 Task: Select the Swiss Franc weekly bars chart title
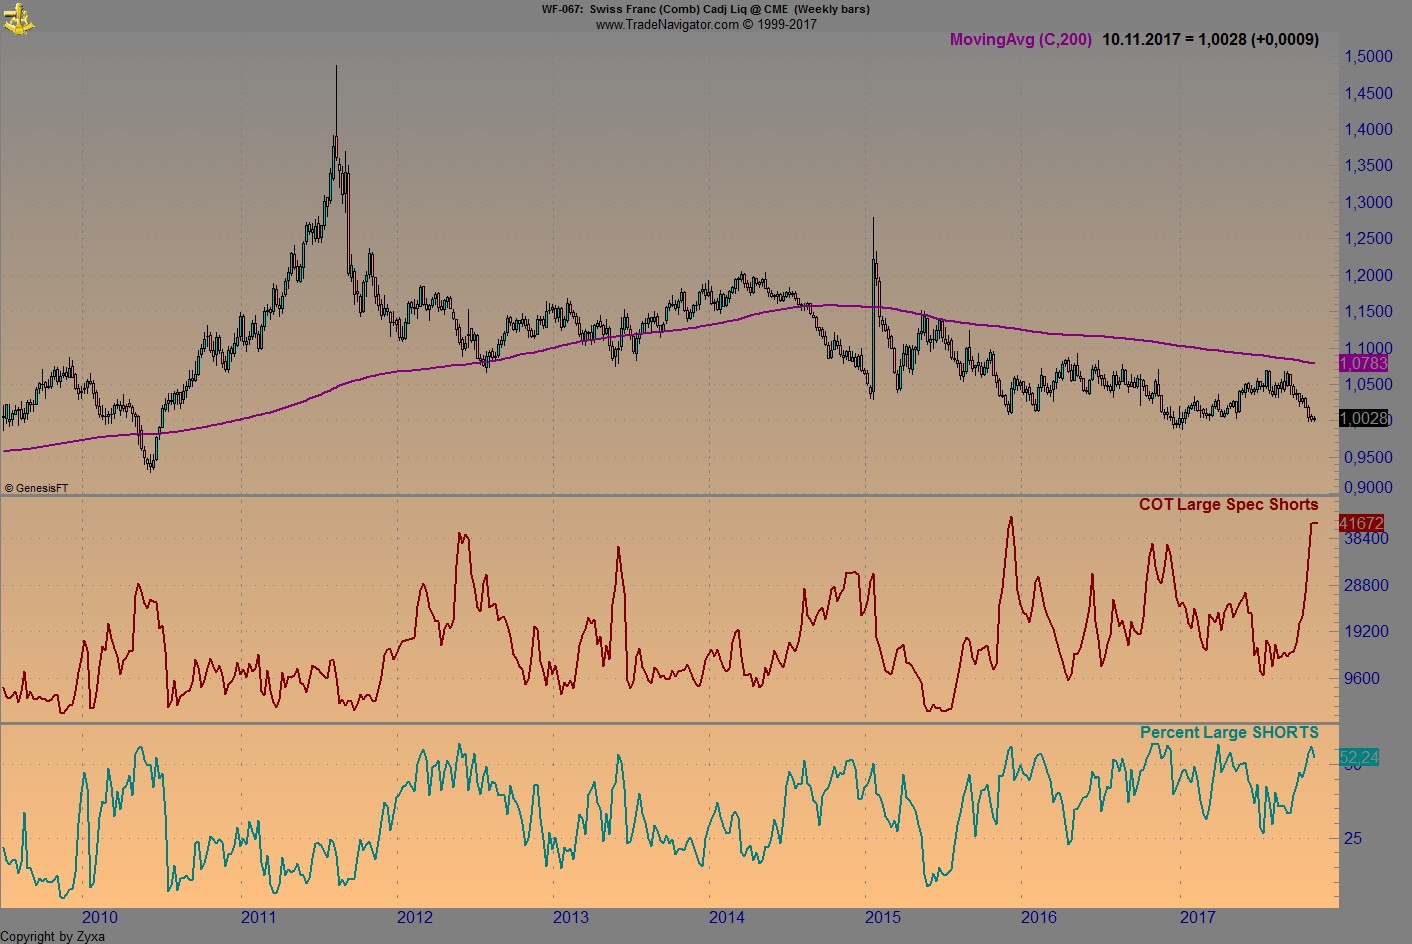coord(706,9)
